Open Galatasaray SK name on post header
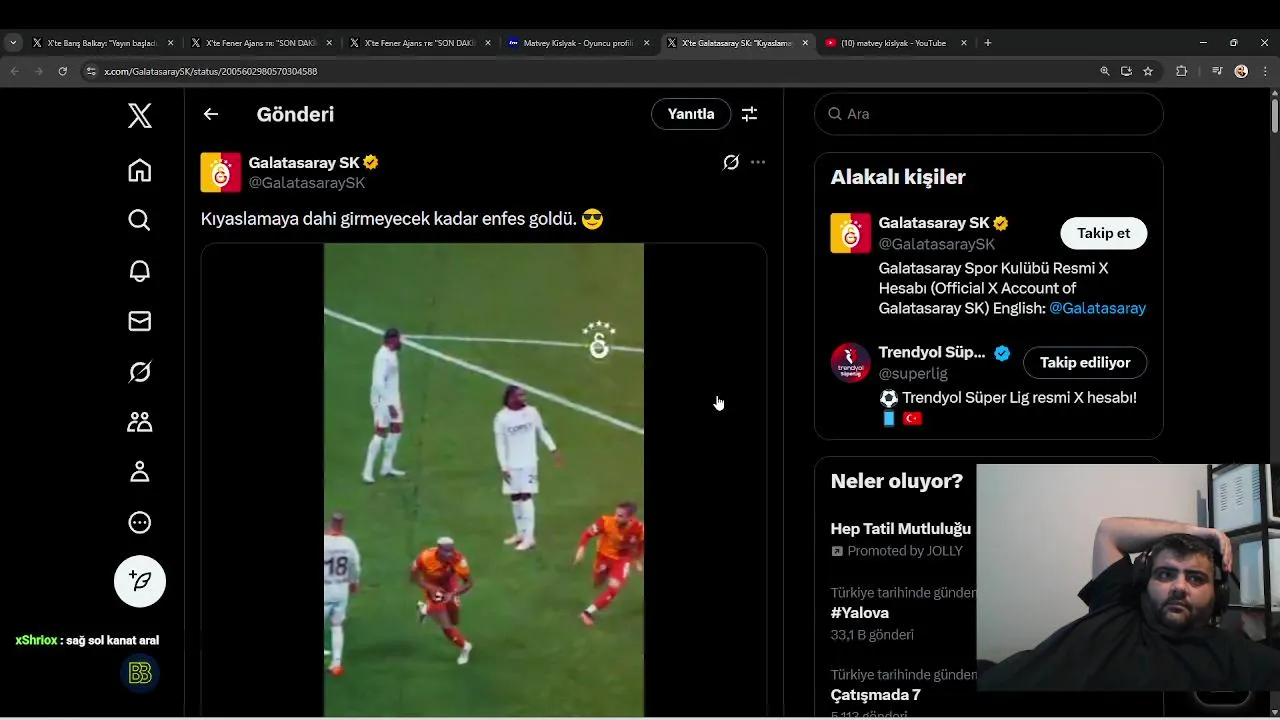This screenshot has width=1280, height=720. pos(304,162)
